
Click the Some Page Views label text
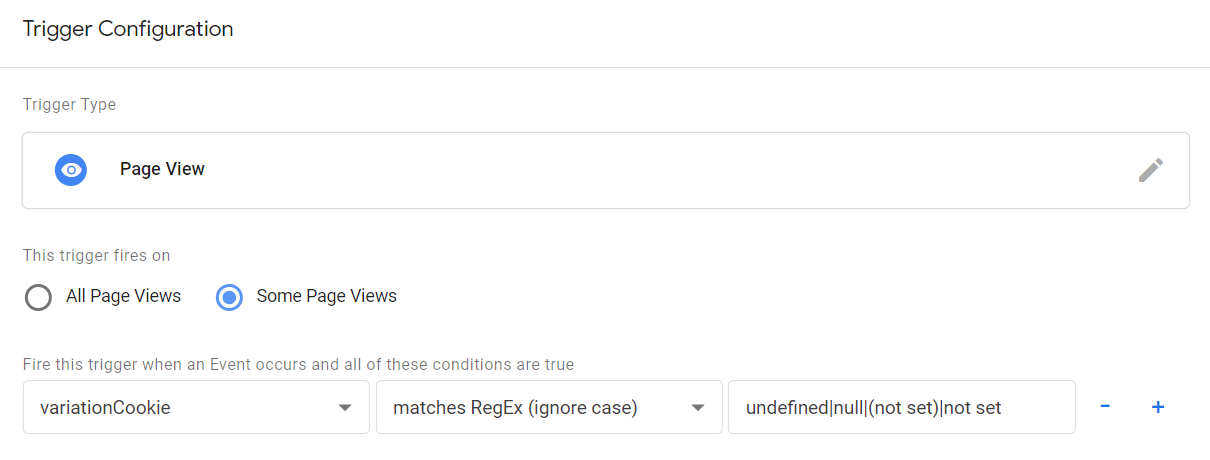327,296
